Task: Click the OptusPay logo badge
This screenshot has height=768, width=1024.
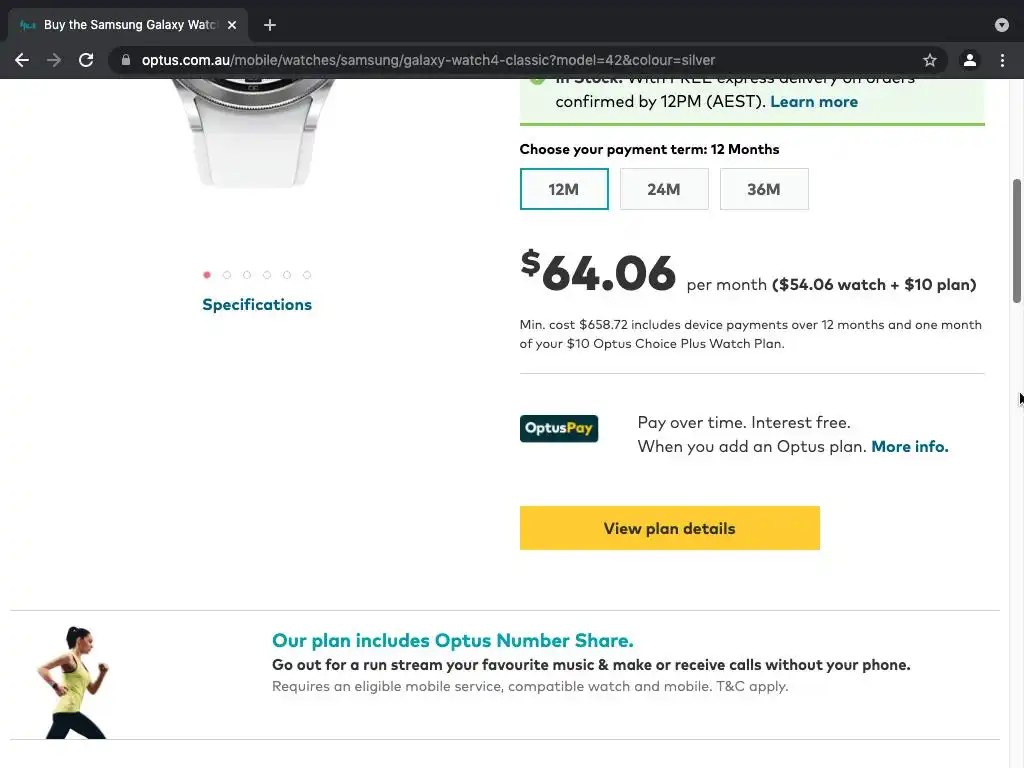Action: pos(559,428)
